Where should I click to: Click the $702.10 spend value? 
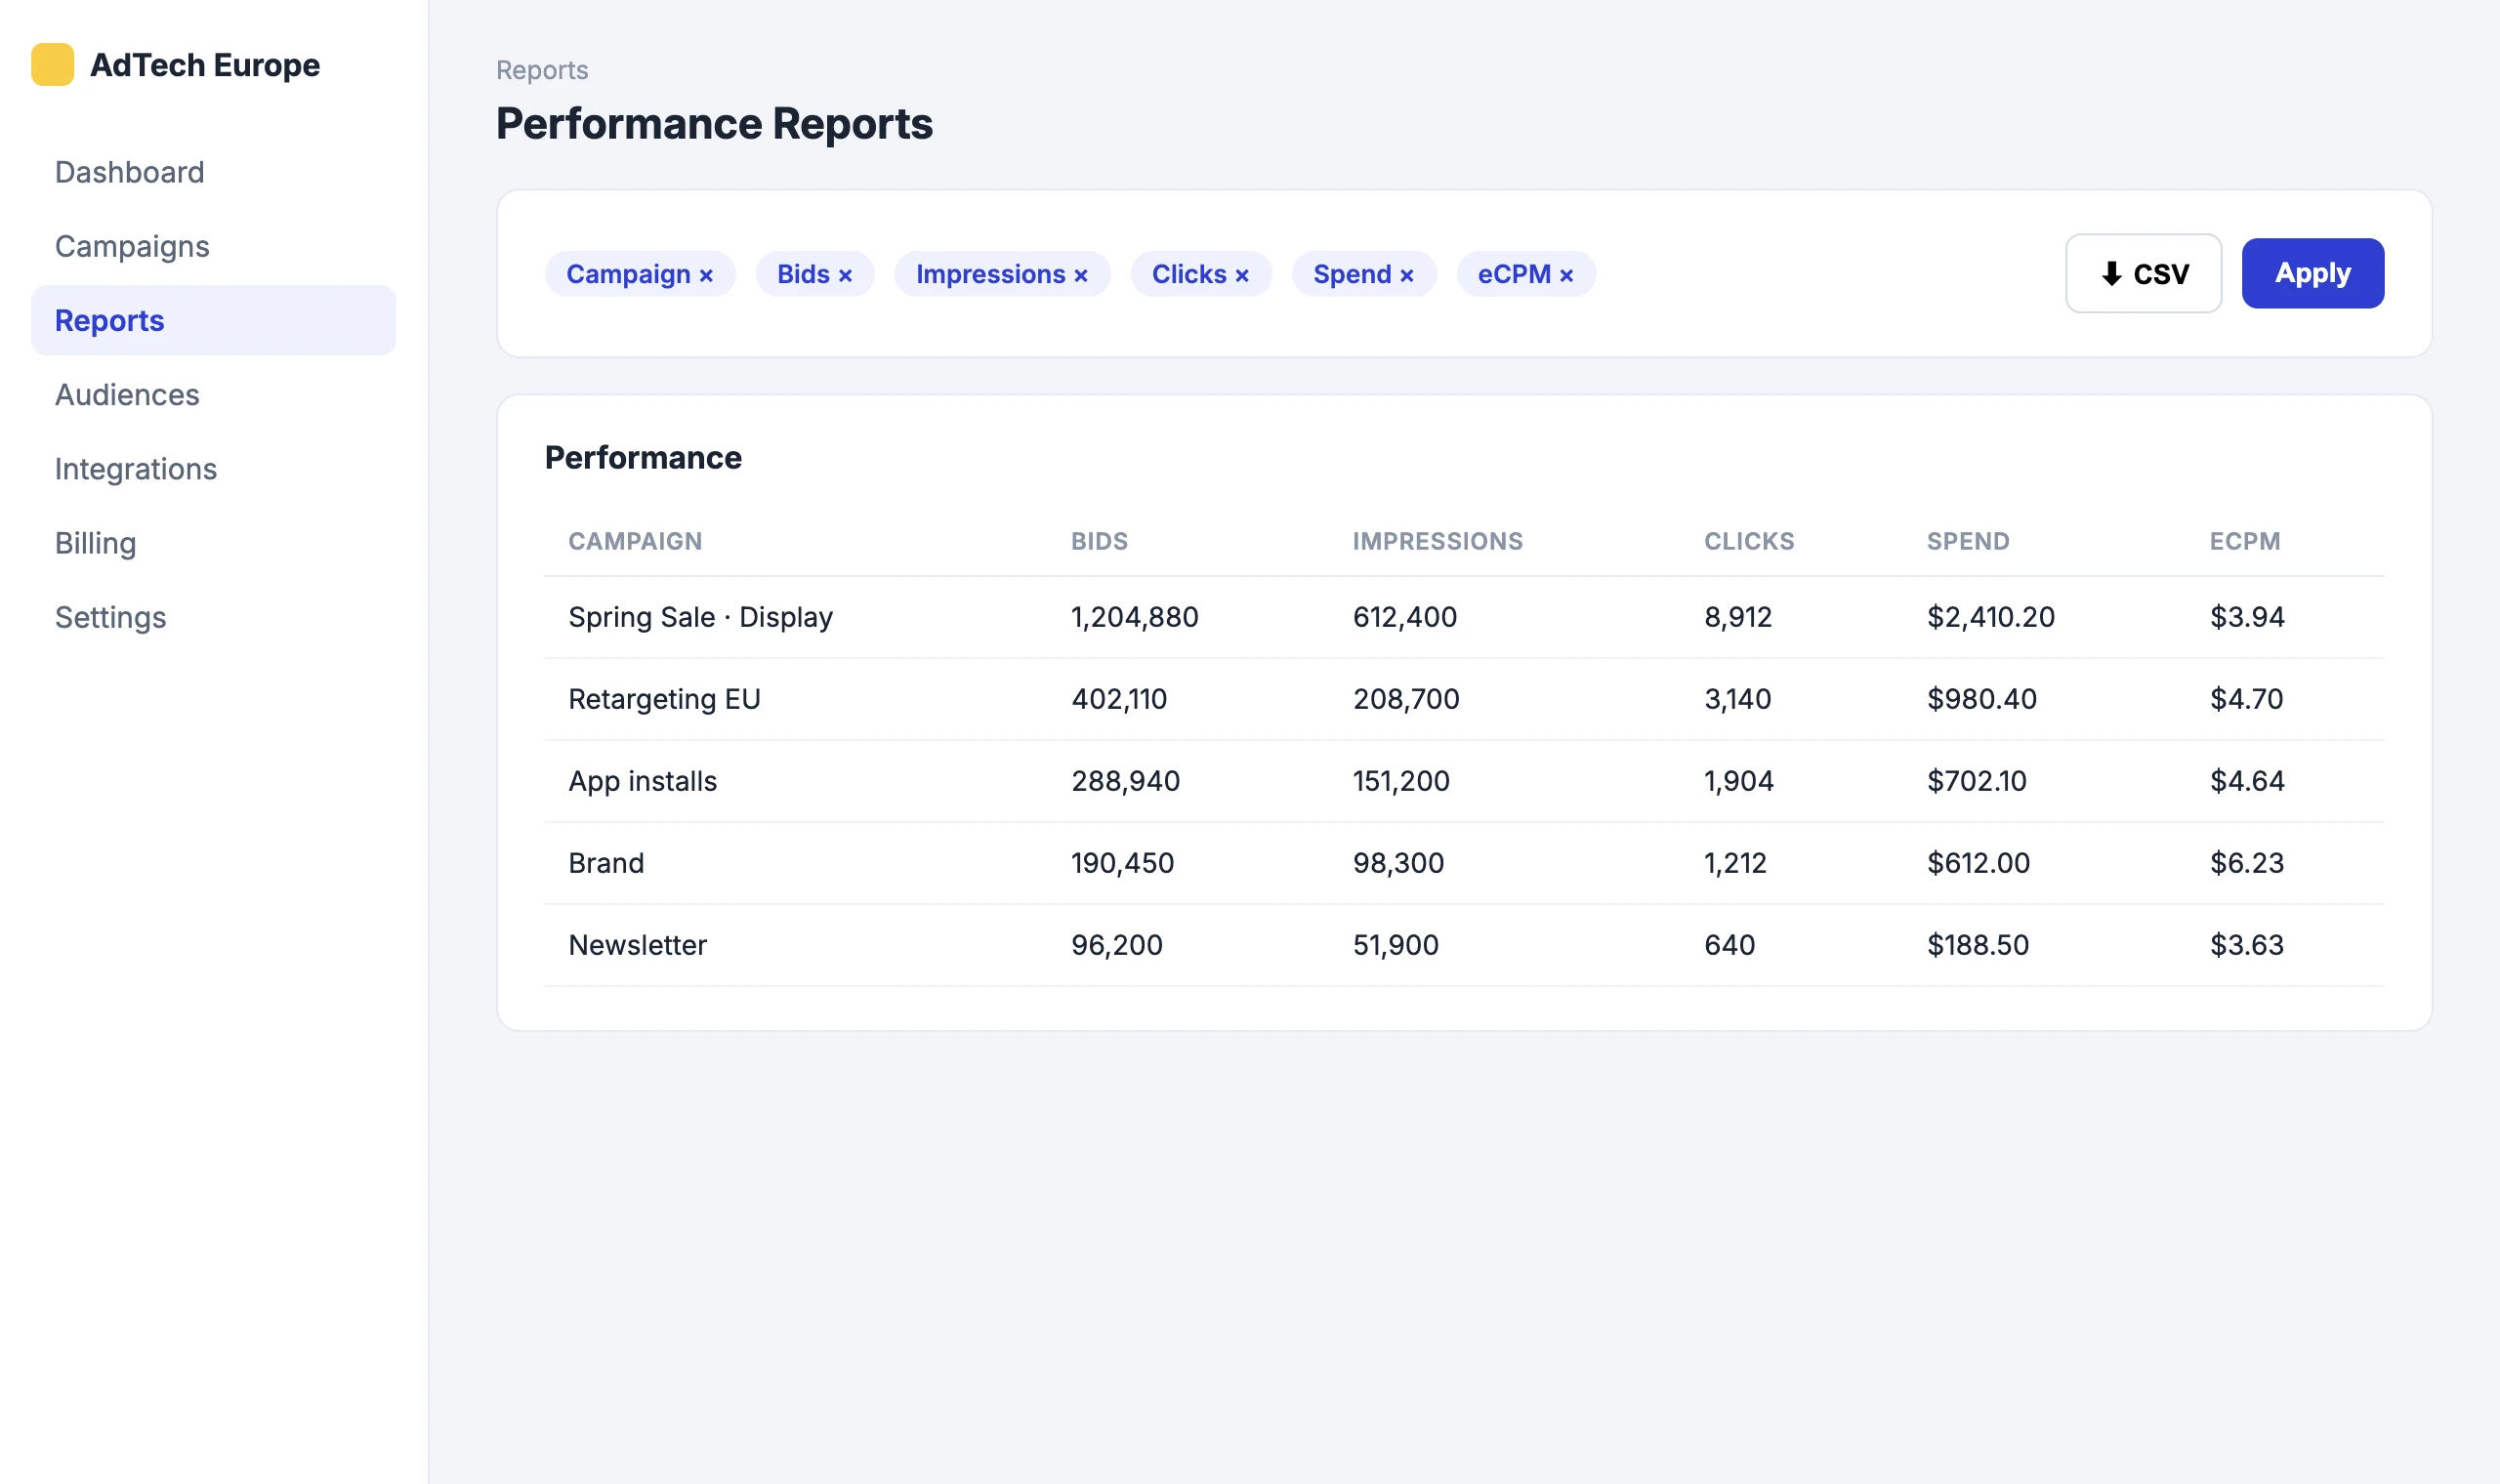click(1977, 781)
